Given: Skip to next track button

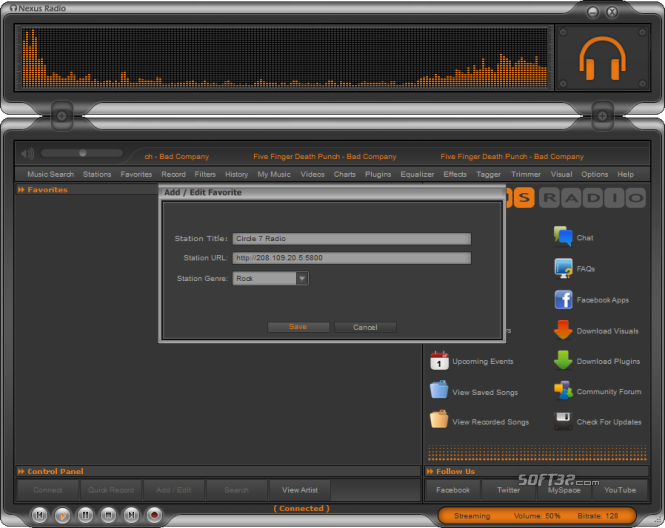Looking at the screenshot, I should 131,515.
